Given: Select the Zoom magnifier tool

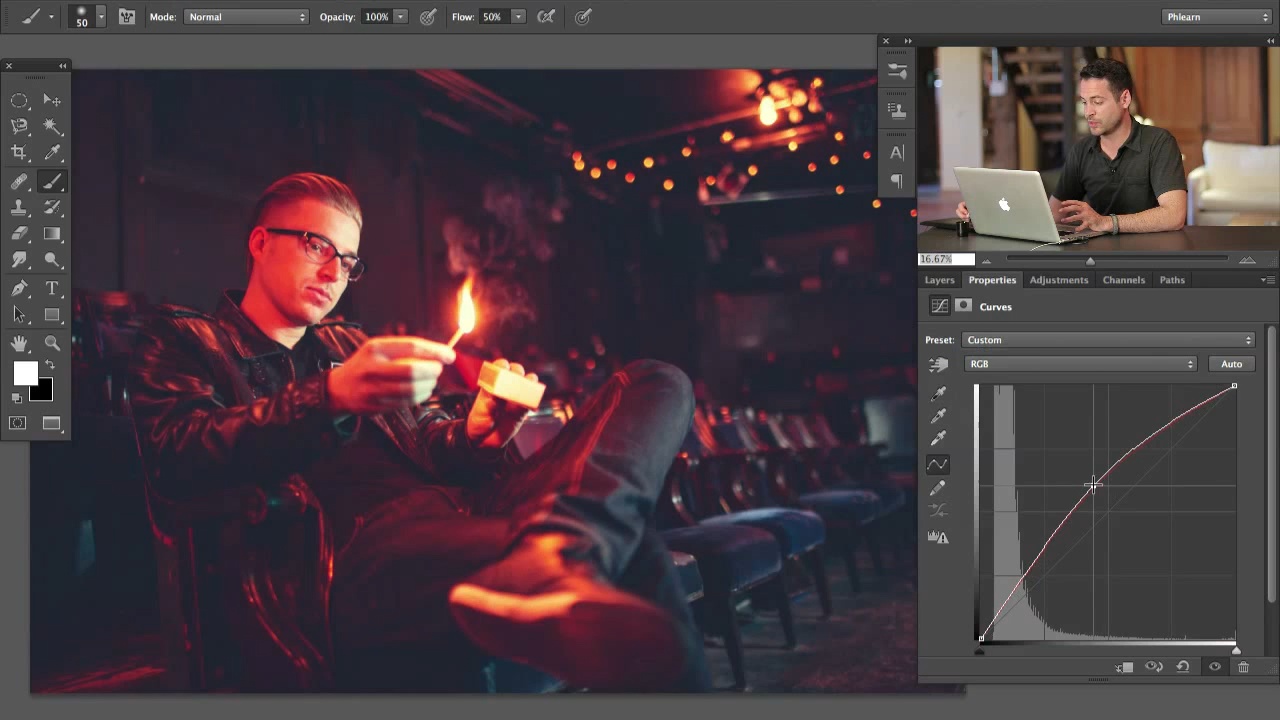Looking at the screenshot, I should tap(52, 344).
